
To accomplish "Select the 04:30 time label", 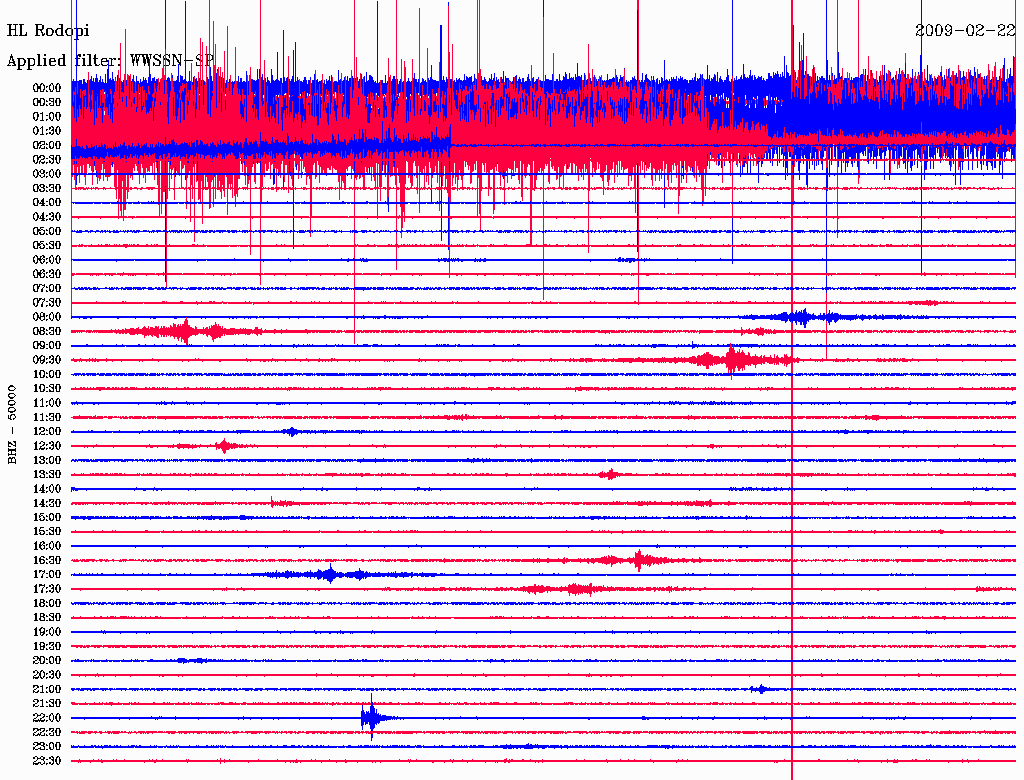I will (x=47, y=217).
